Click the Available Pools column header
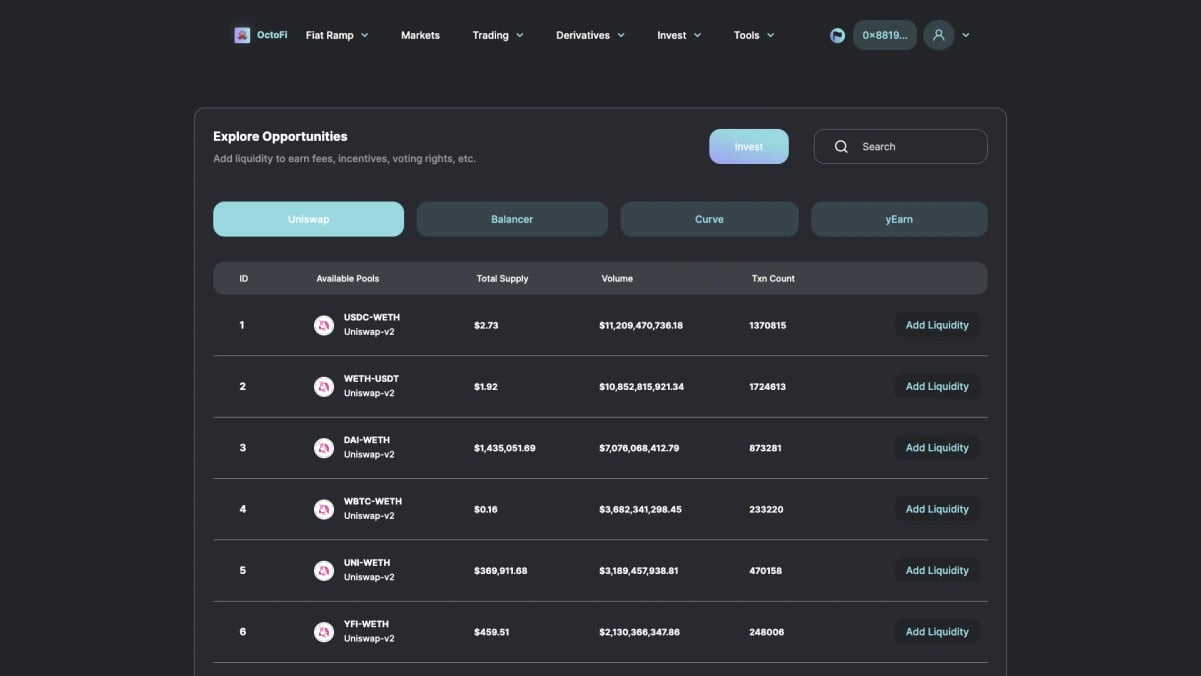Screen dimensions: 1201x676 pos(348,278)
